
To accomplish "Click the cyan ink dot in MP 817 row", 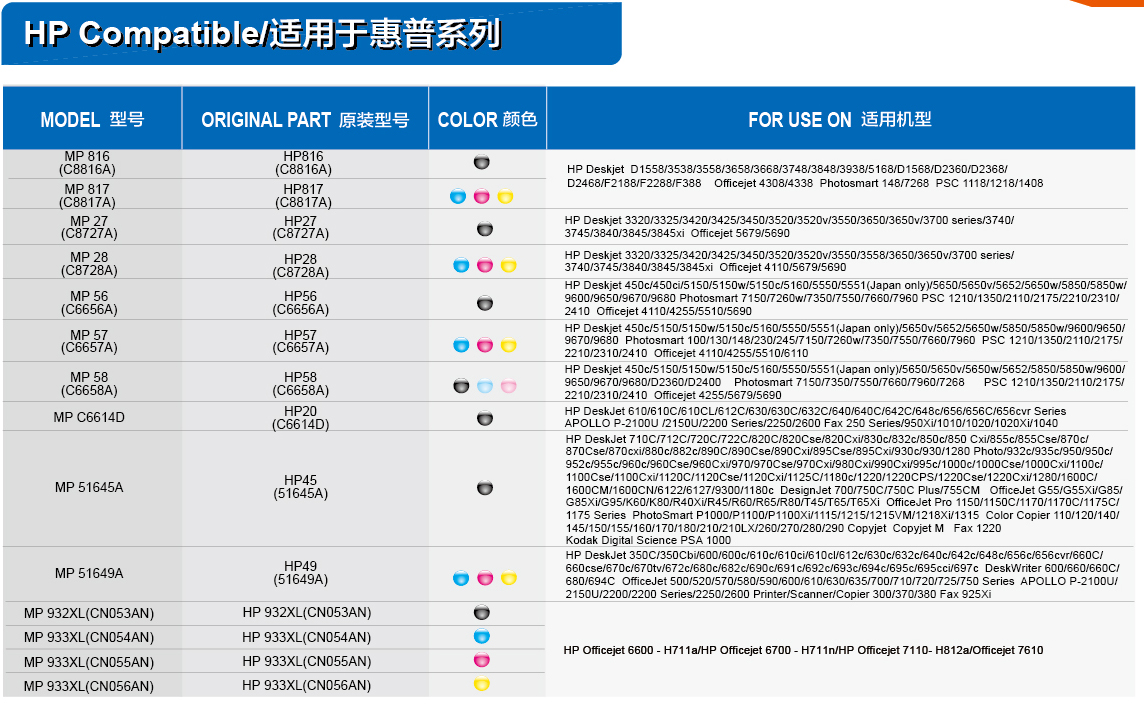I will tap(459, 197).
